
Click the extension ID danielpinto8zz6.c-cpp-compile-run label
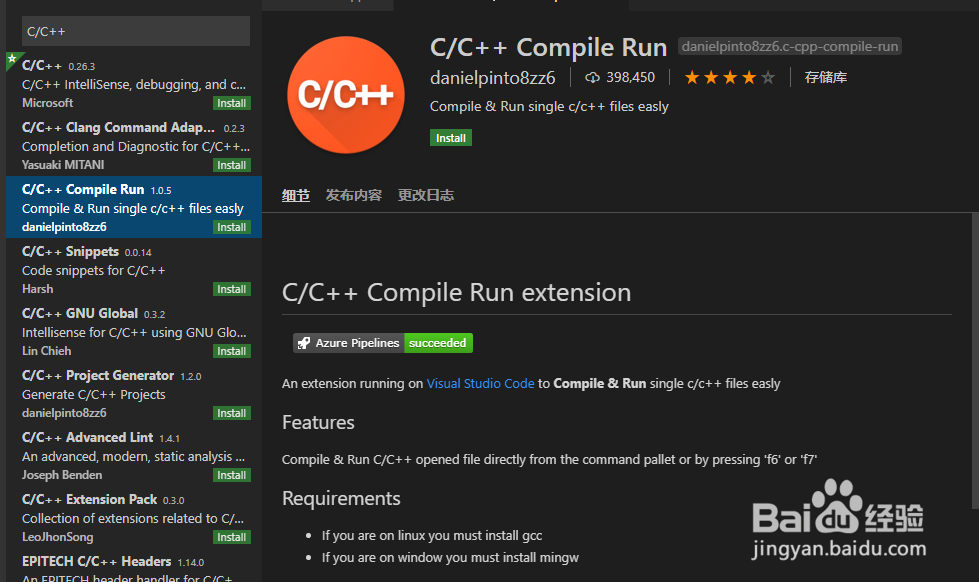(790, 46)
